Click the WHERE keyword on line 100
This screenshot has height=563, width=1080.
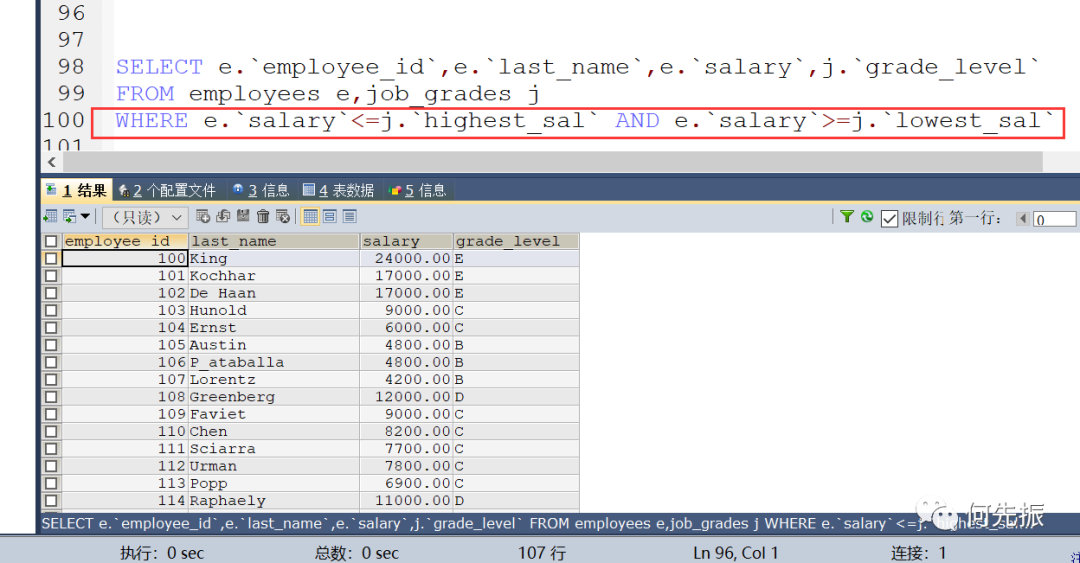click(x=152, y=121)
